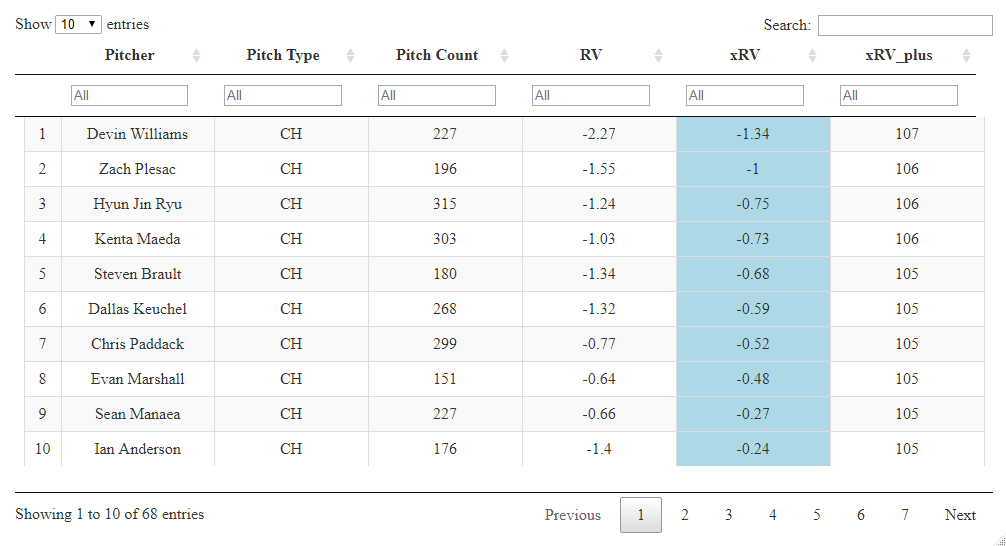Sort by xRV_plus using its arrows
Viewport: 1006px width, 546px height.
click(x=966, y=56)
